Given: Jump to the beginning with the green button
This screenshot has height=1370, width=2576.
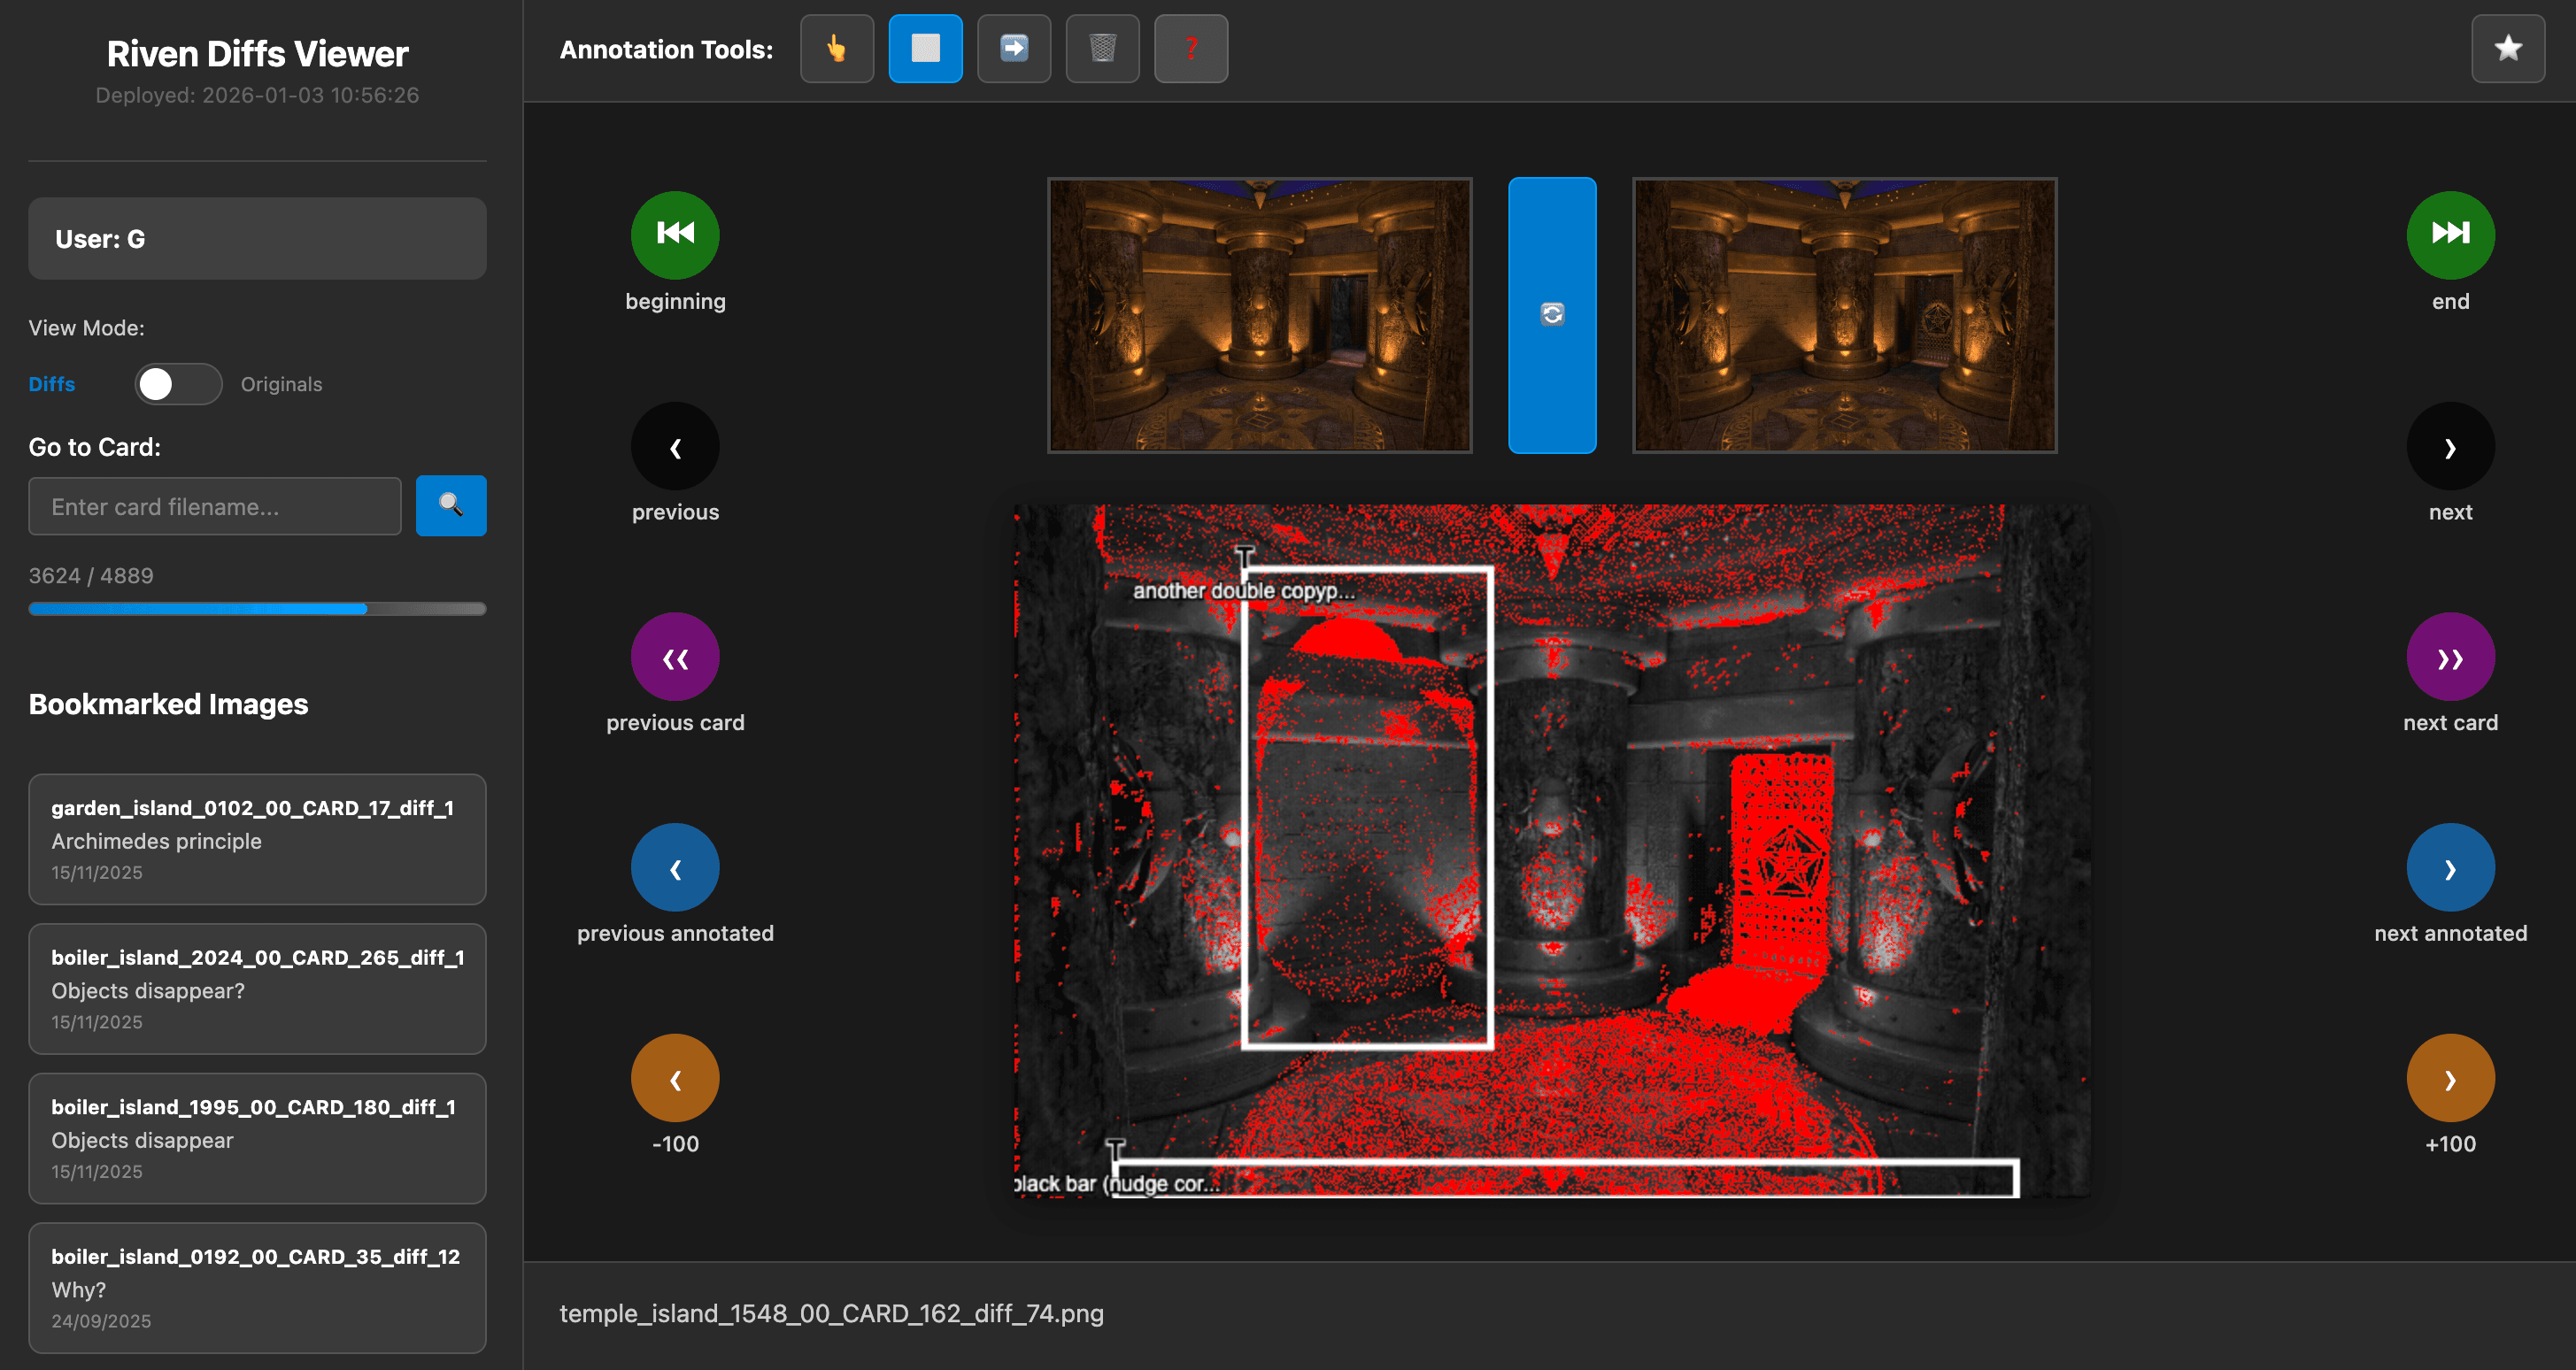Looking at the screenshot, I should click(675, 234).
